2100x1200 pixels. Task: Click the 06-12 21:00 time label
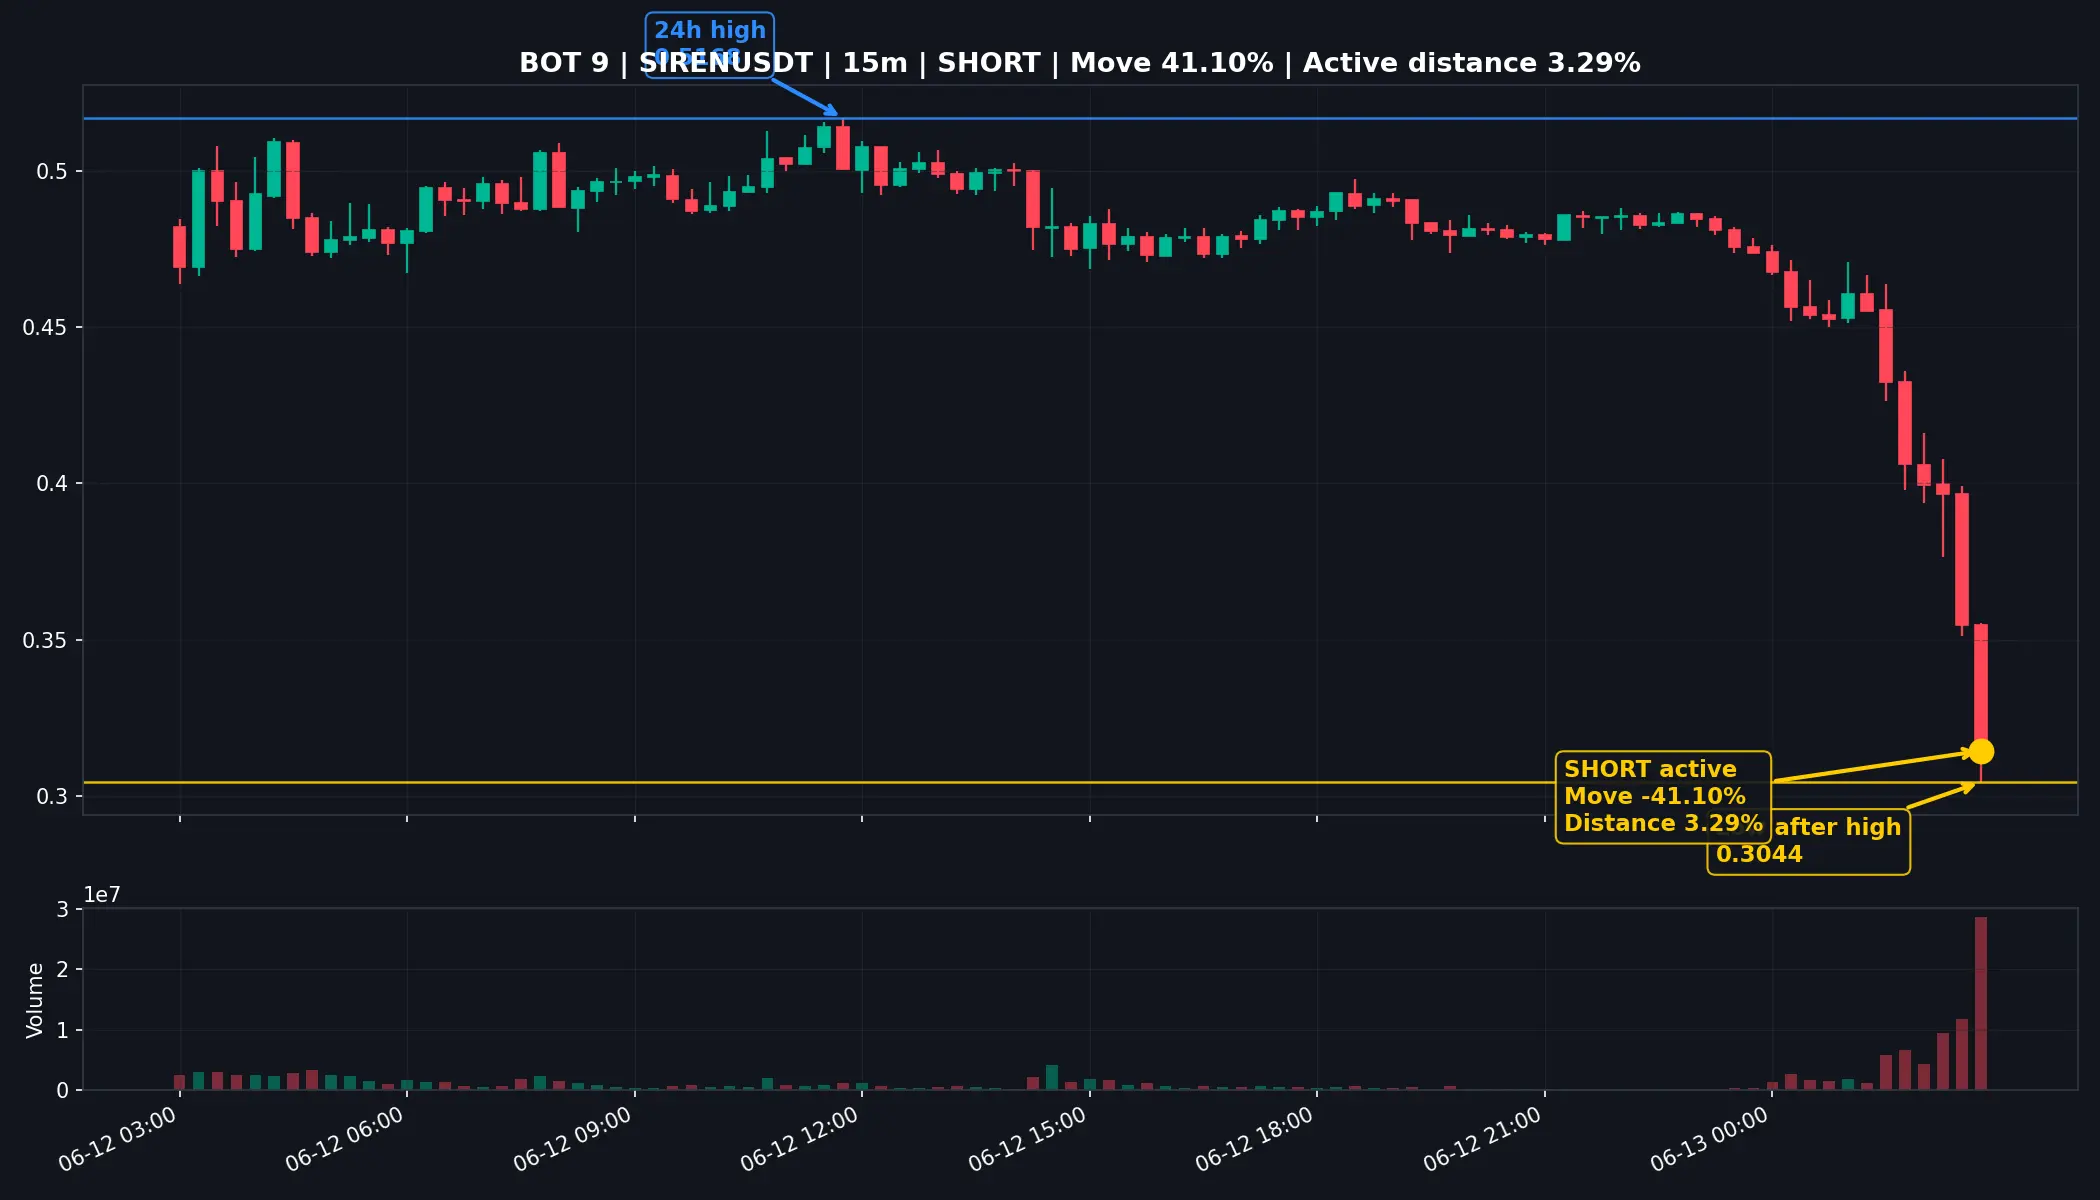pos(1483,1140)
